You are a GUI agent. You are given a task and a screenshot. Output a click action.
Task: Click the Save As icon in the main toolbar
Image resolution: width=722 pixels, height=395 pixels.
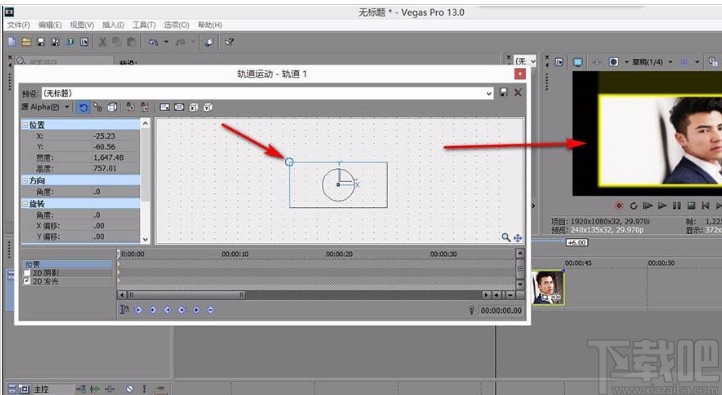pos(55,42)
